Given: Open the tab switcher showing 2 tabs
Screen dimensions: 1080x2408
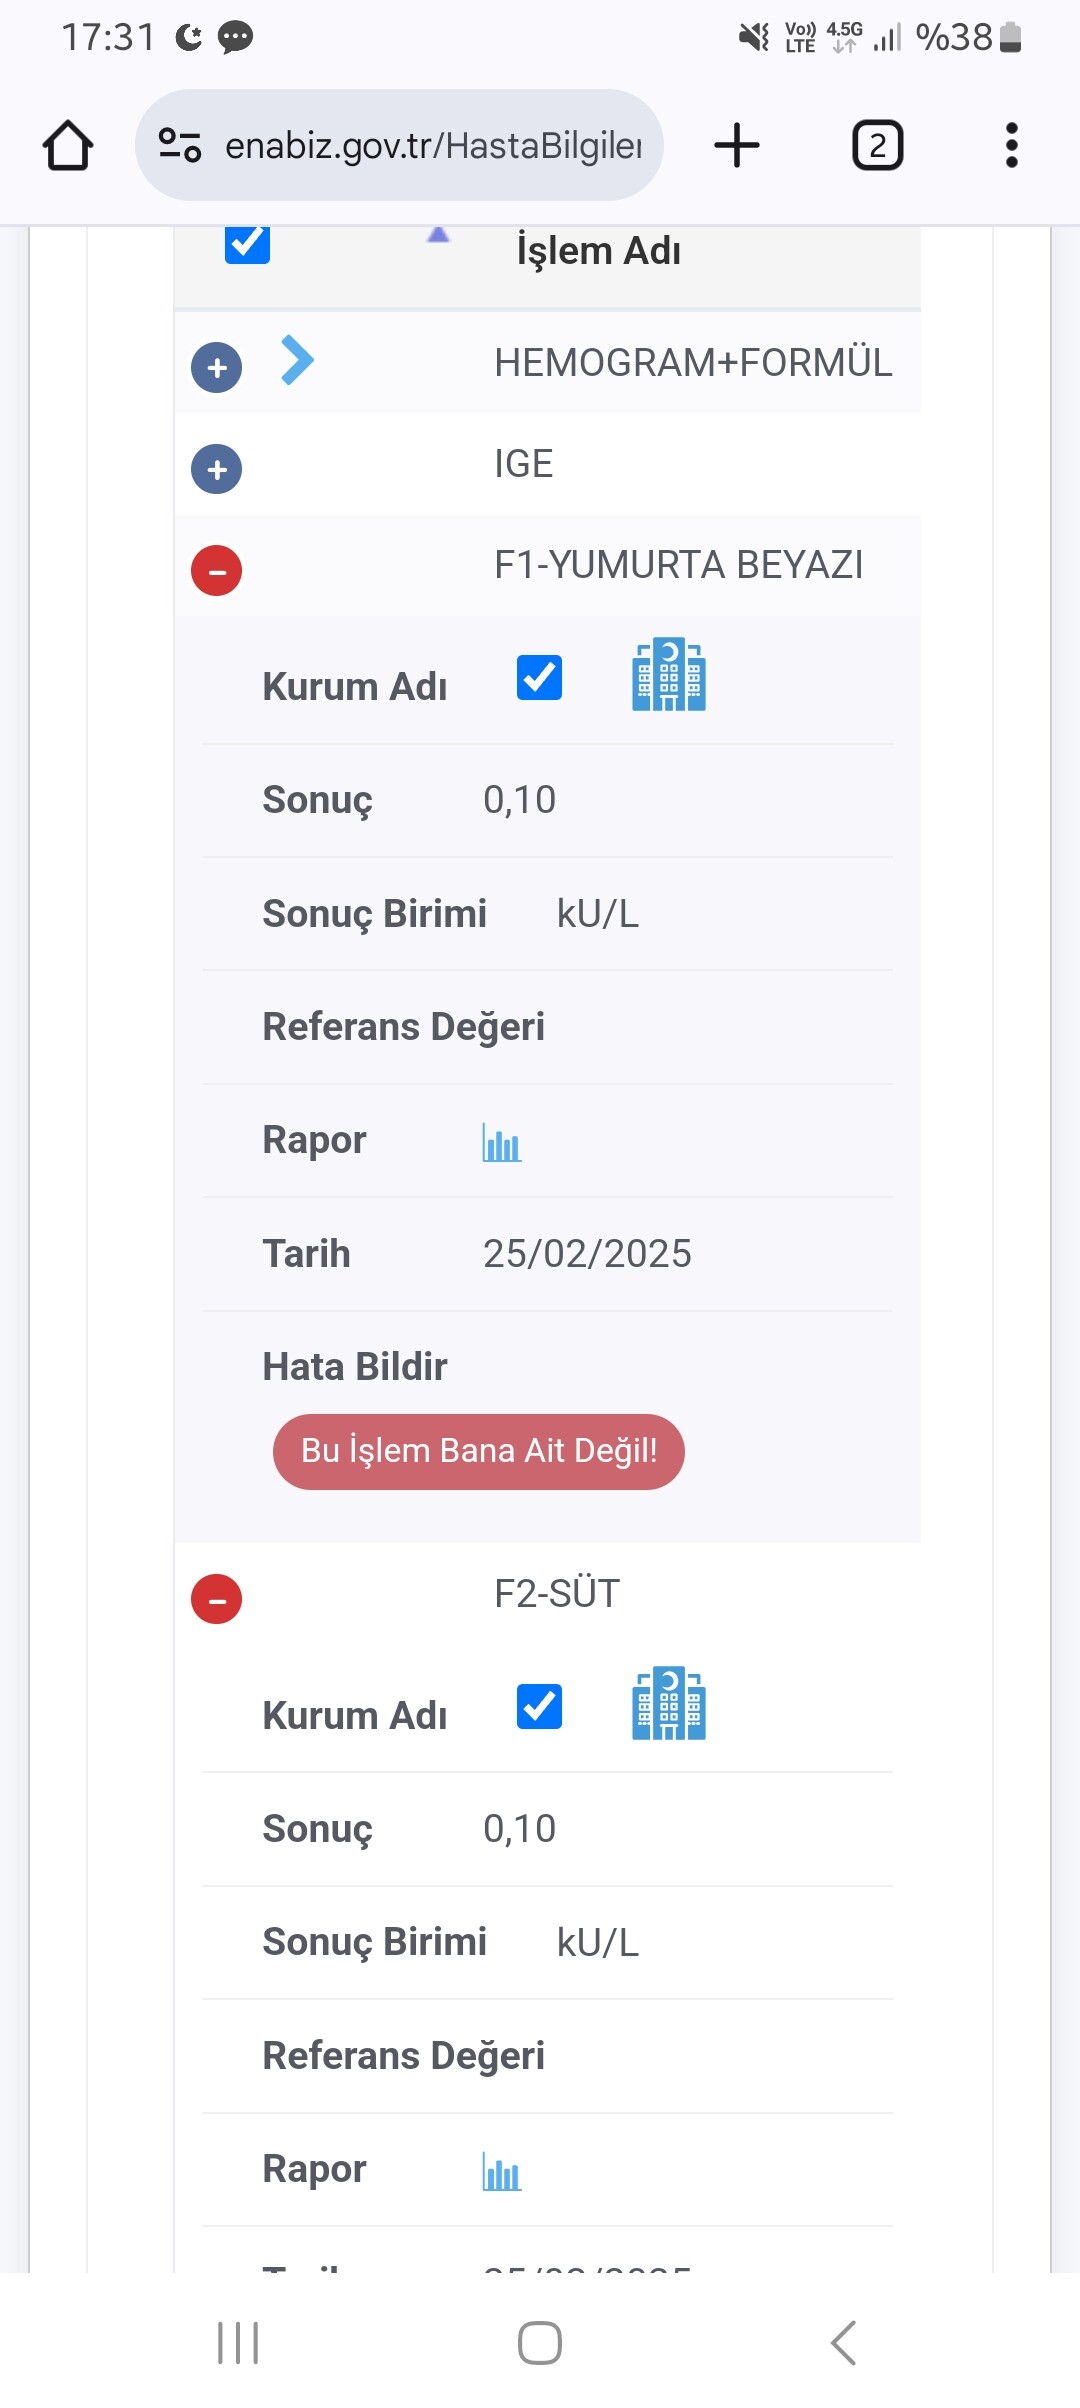Looking at the screenshot, I should 877,146.
